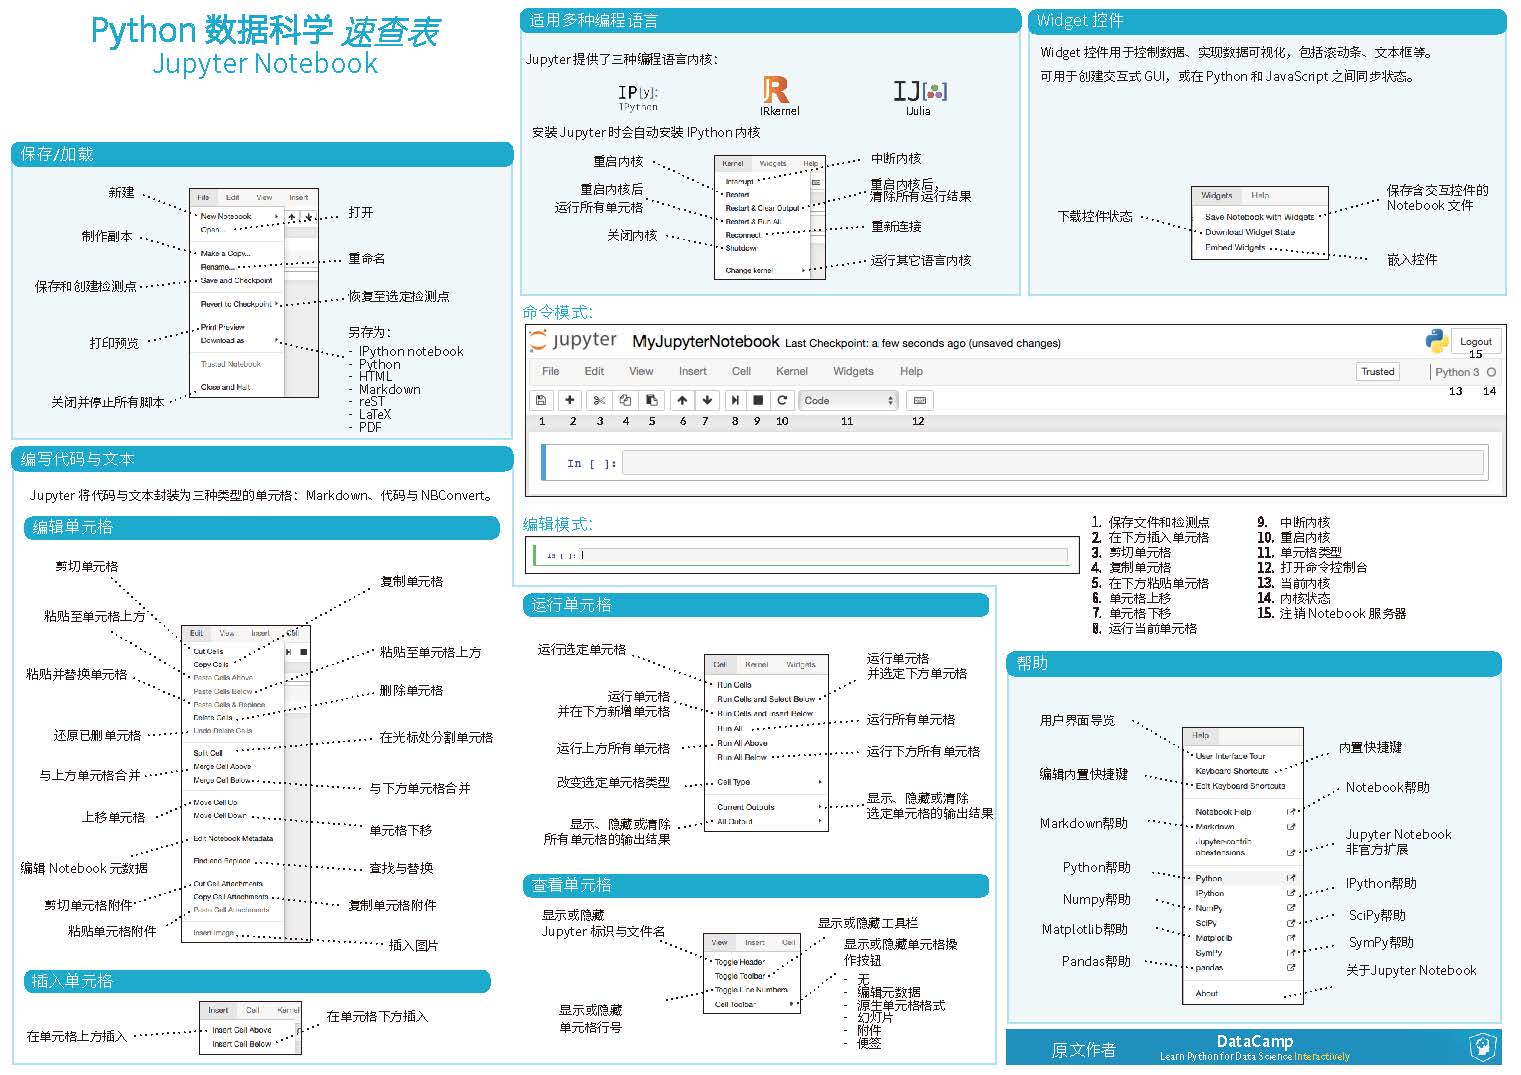Click Toggle Header in the View menu
This screenshot has height=1075, width=1521.
(x=740, y=962)
